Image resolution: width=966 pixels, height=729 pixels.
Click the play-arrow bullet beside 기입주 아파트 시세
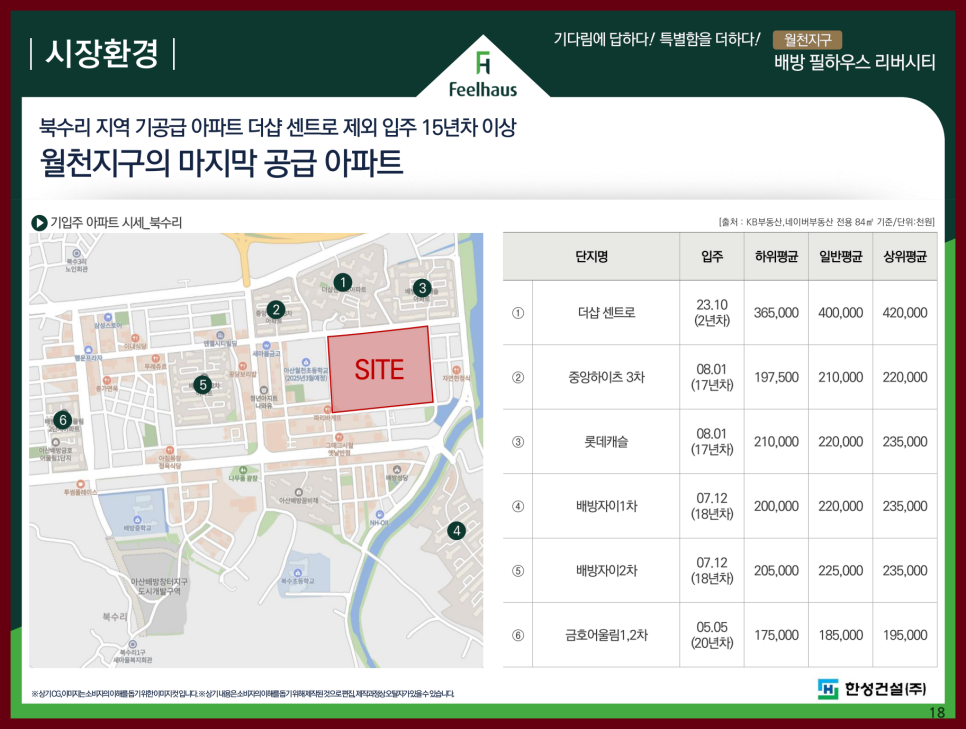39,222
